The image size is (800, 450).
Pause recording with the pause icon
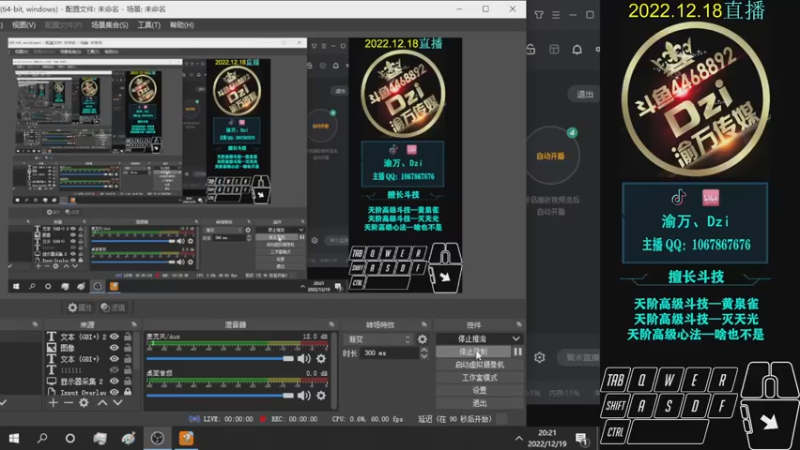click(x=518, y=352)
